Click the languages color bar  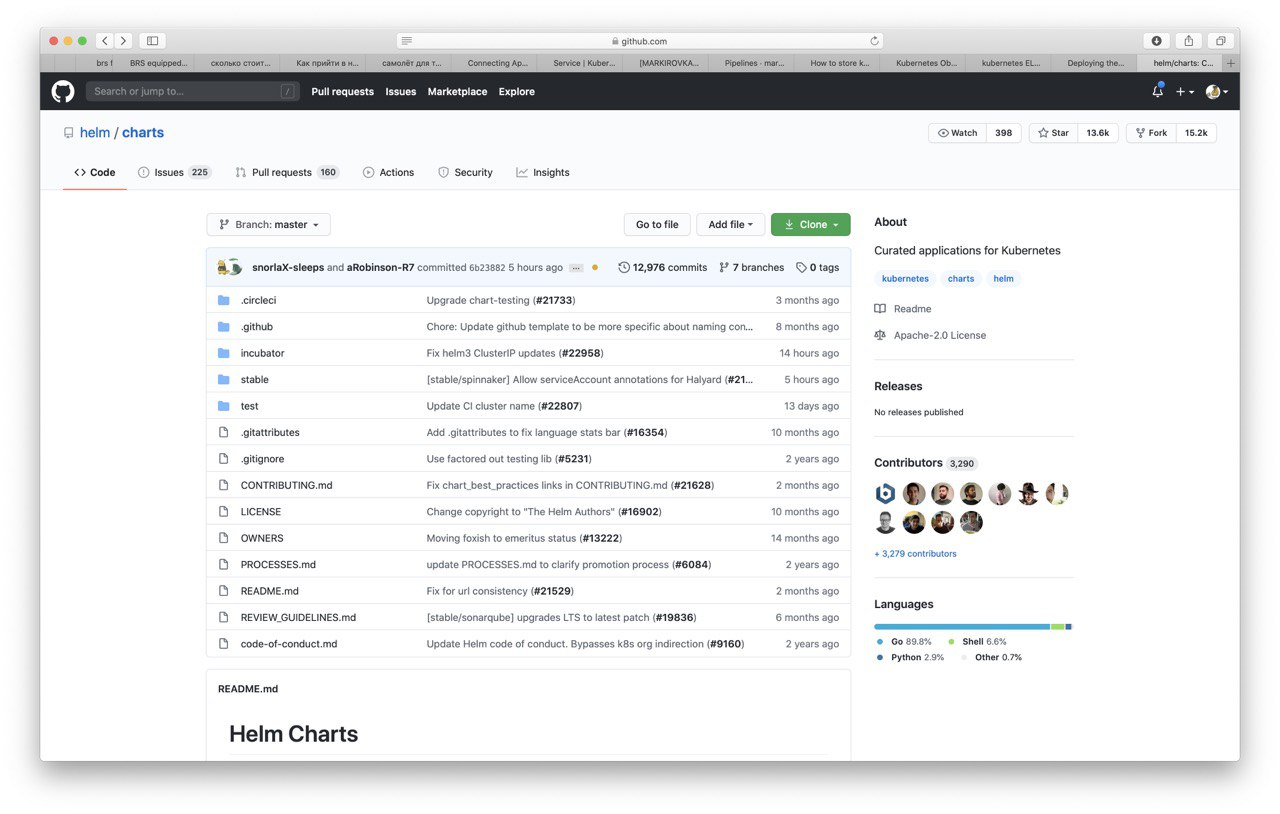(973, 627)
